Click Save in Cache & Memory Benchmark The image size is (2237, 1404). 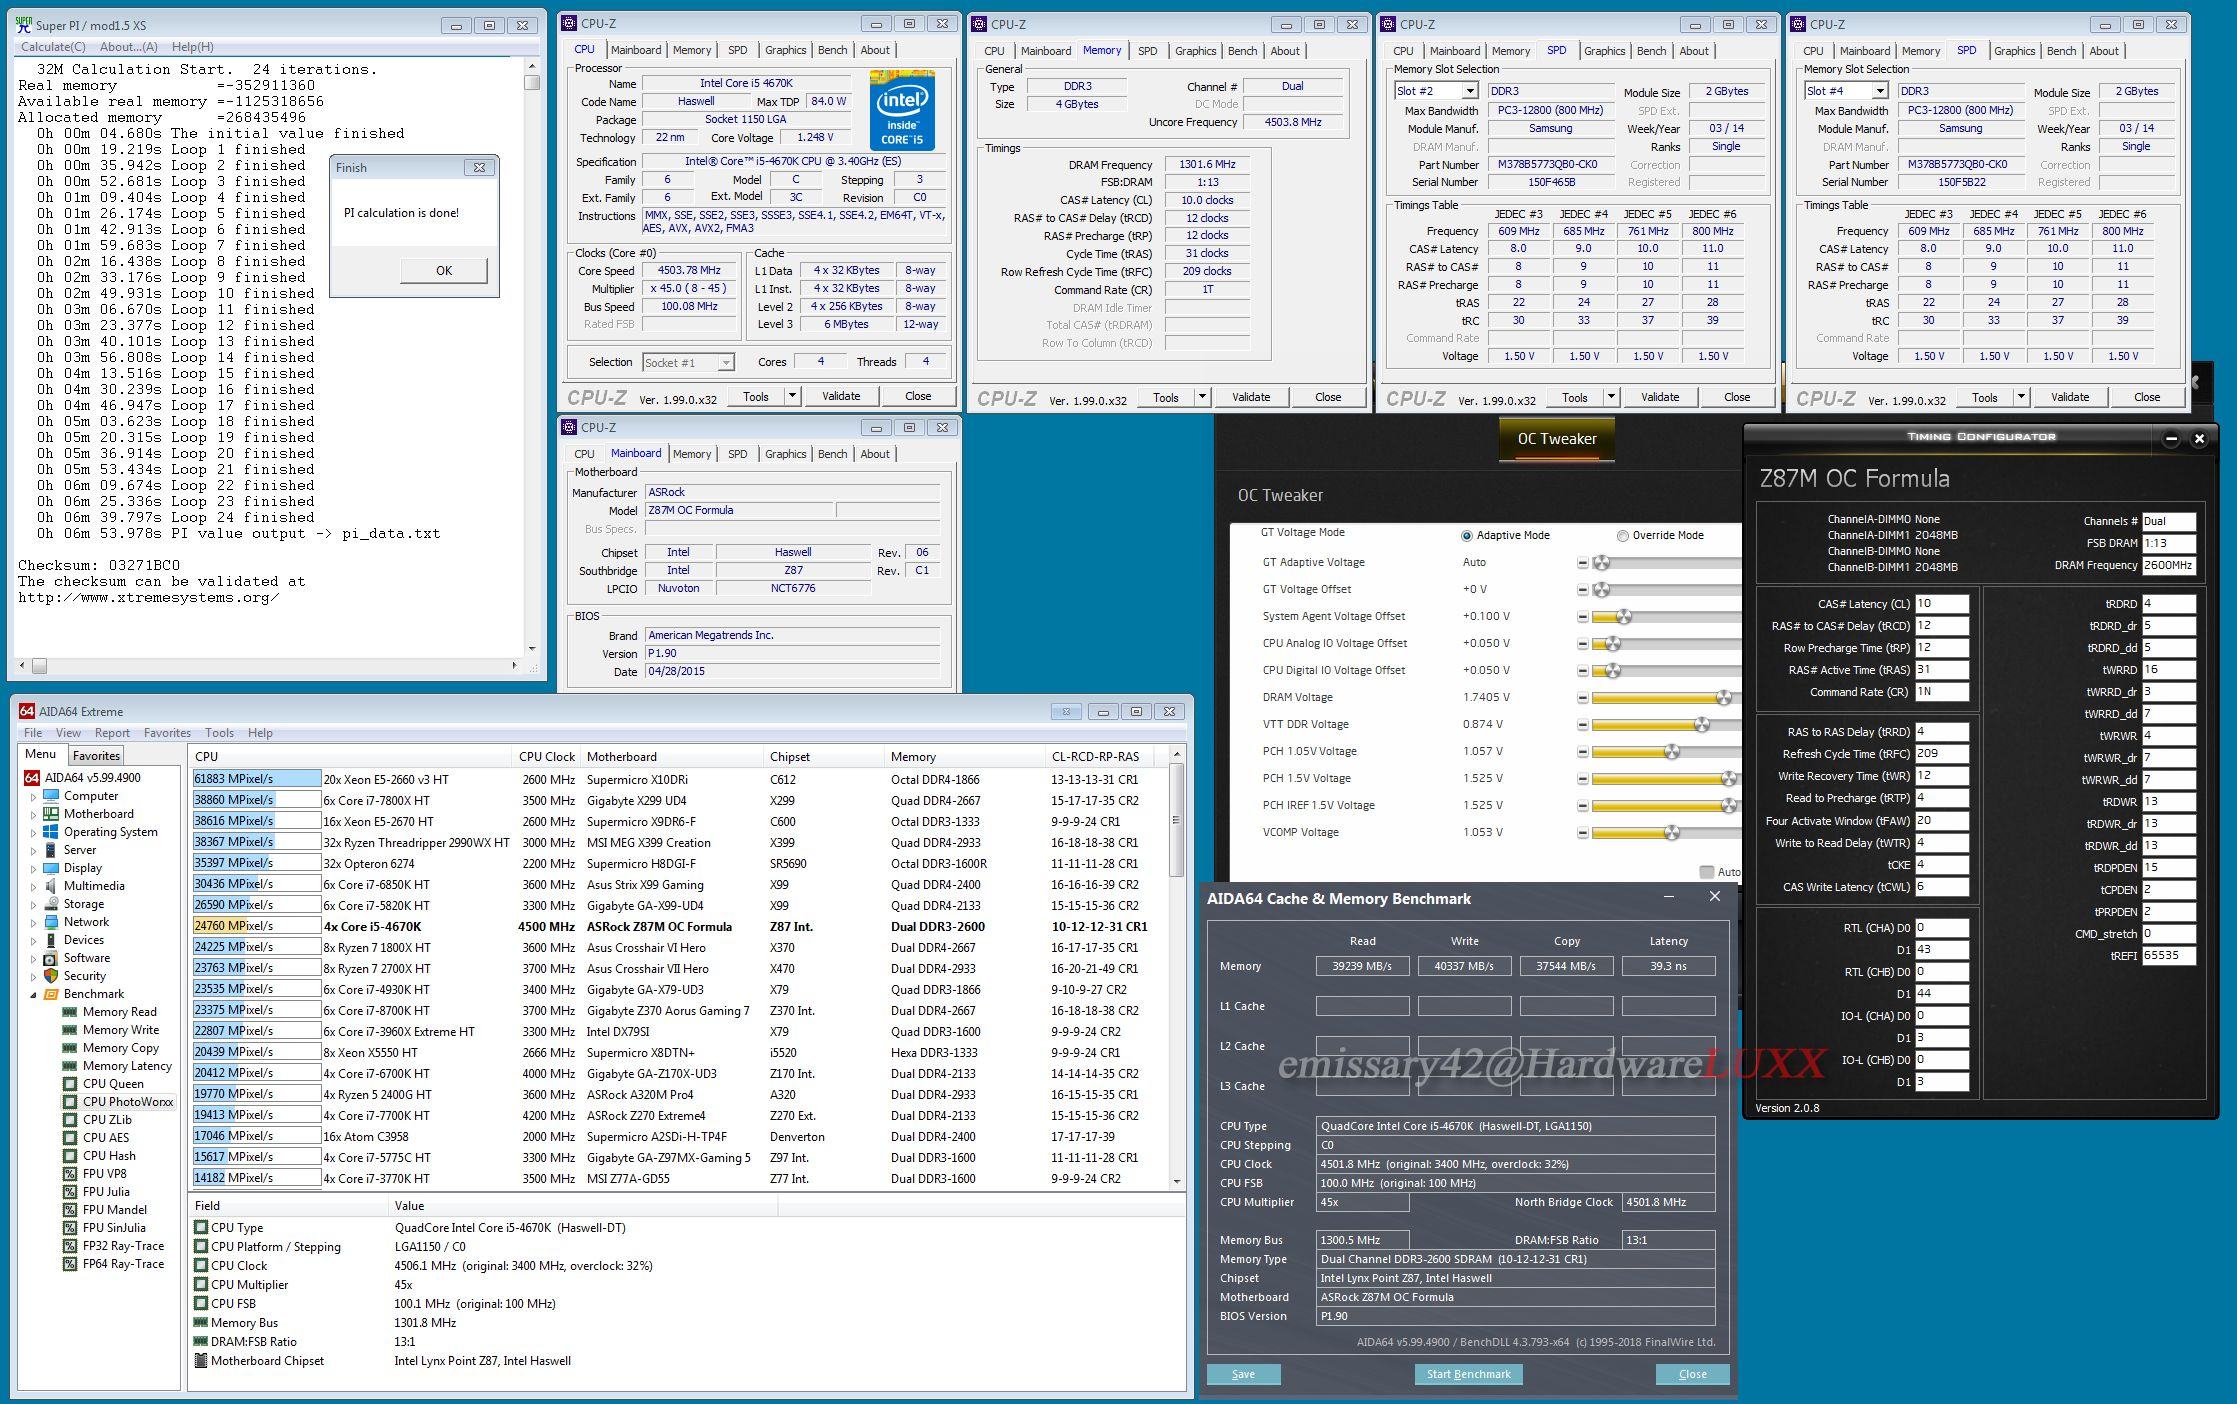[1243, 1374]
